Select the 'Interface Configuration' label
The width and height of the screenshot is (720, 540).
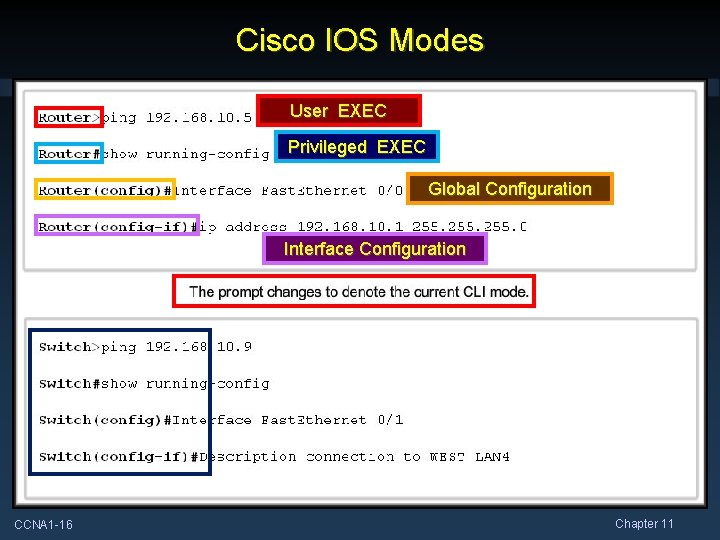click(x=375, y=248)
